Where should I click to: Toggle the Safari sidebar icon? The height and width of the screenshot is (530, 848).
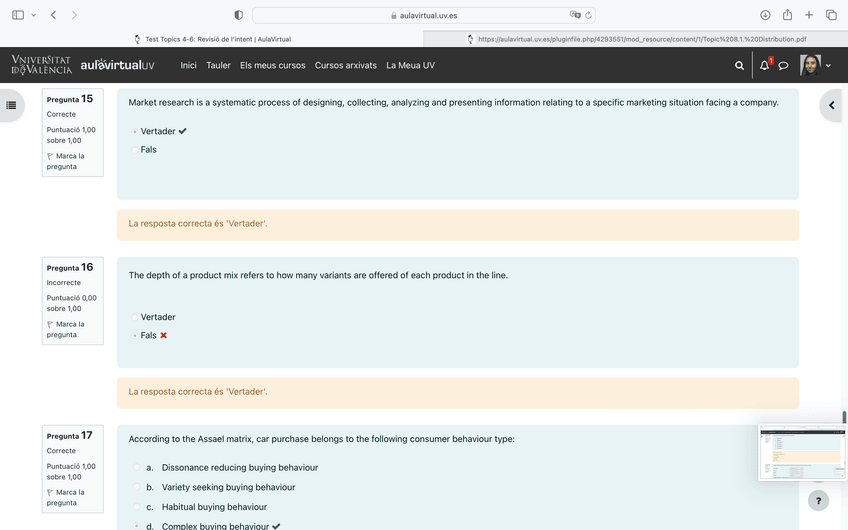17,15
